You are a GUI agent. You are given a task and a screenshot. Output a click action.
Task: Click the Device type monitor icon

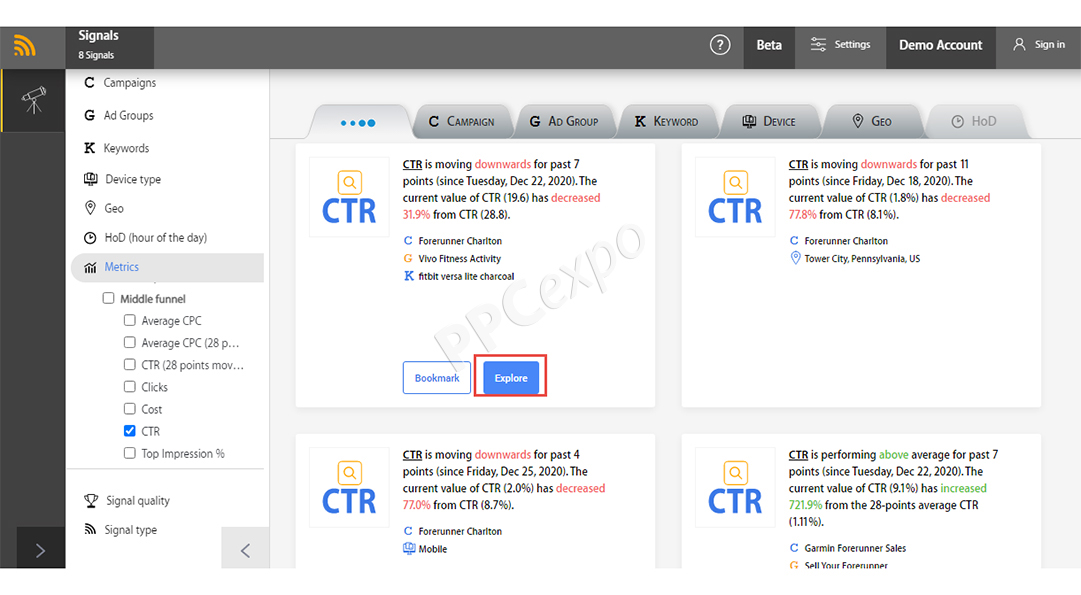coord(90,179)
